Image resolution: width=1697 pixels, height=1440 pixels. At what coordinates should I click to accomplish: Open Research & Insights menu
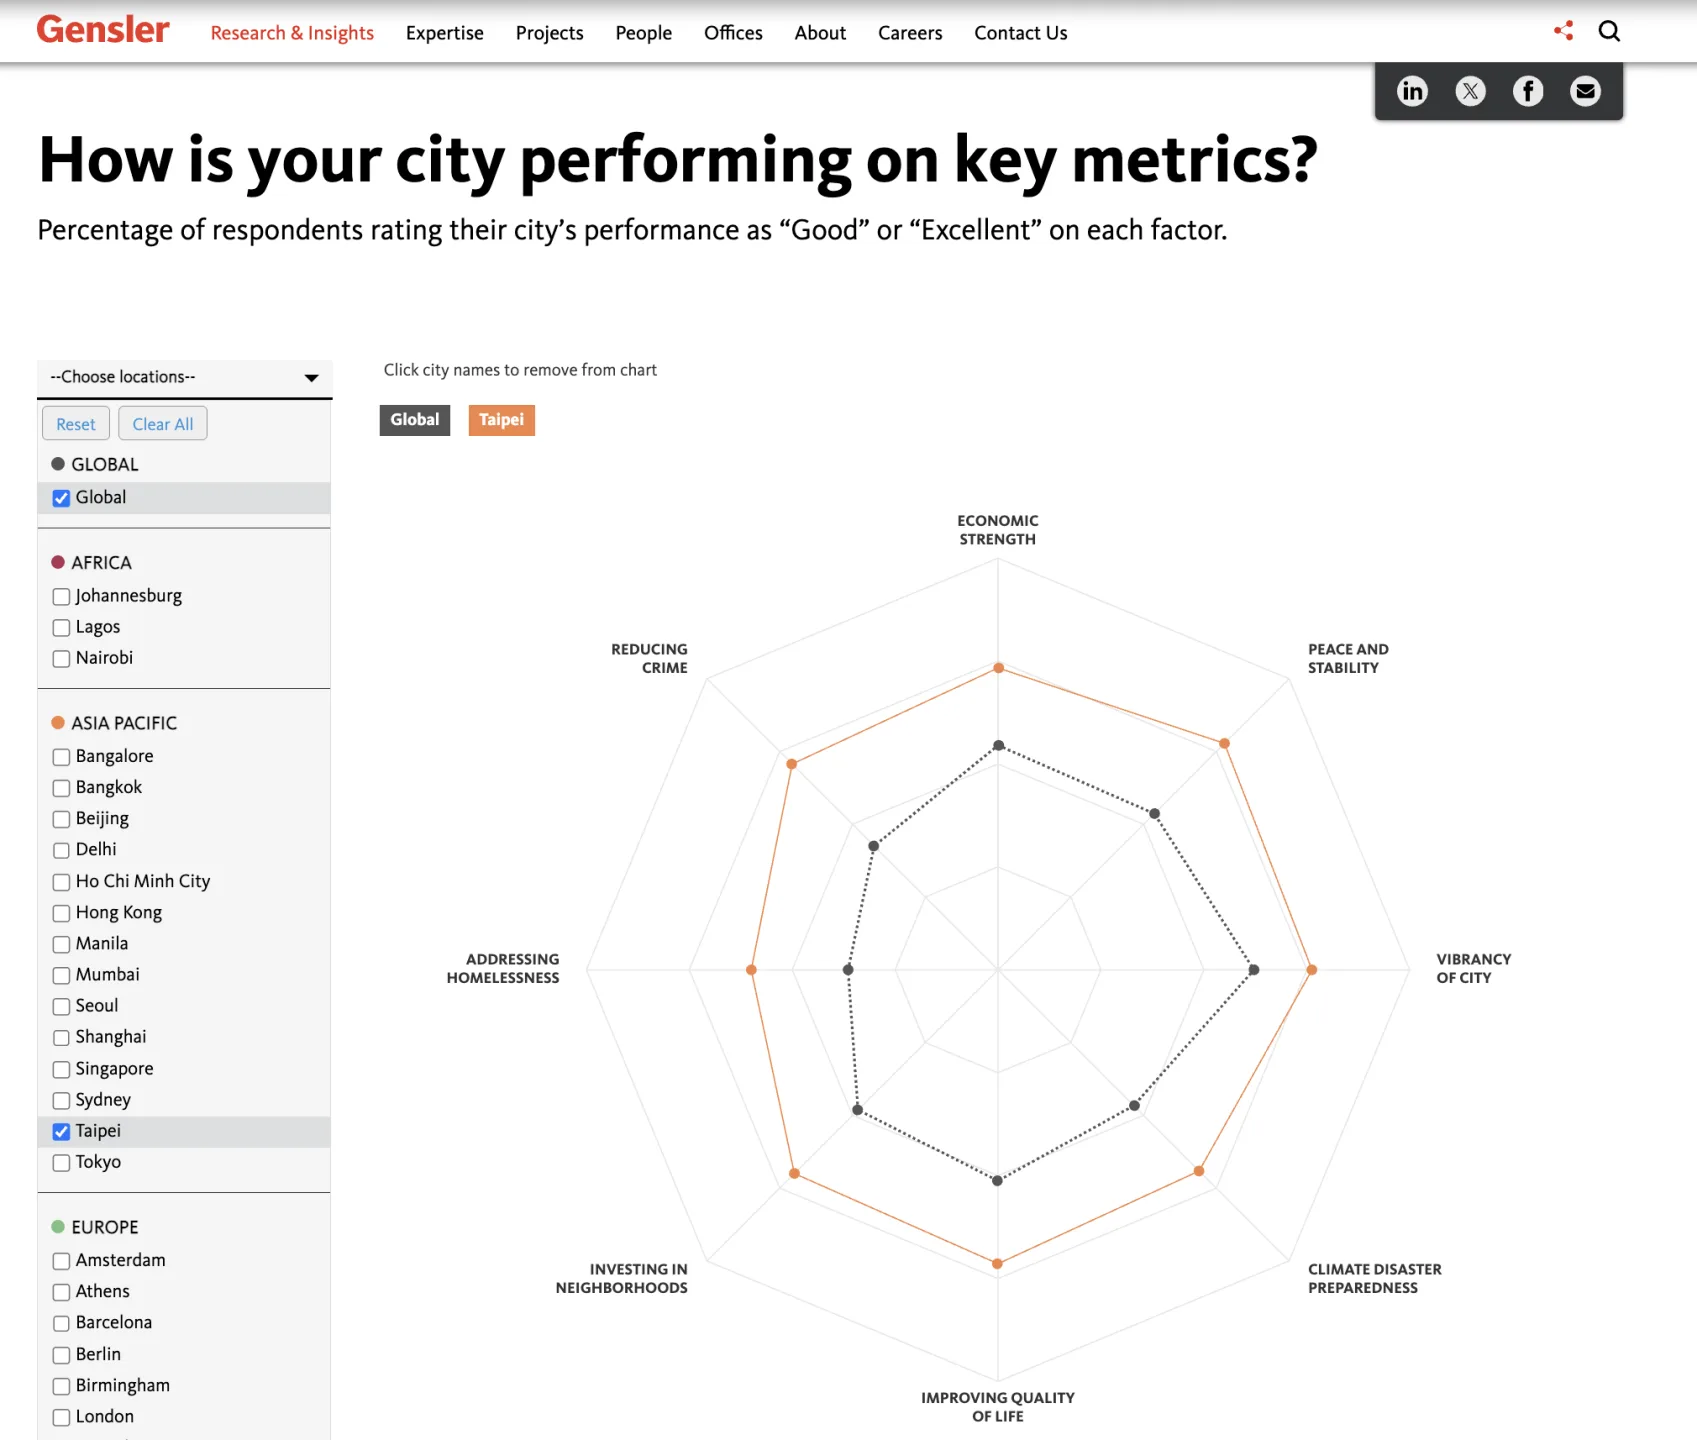click(x=292, y=33)
